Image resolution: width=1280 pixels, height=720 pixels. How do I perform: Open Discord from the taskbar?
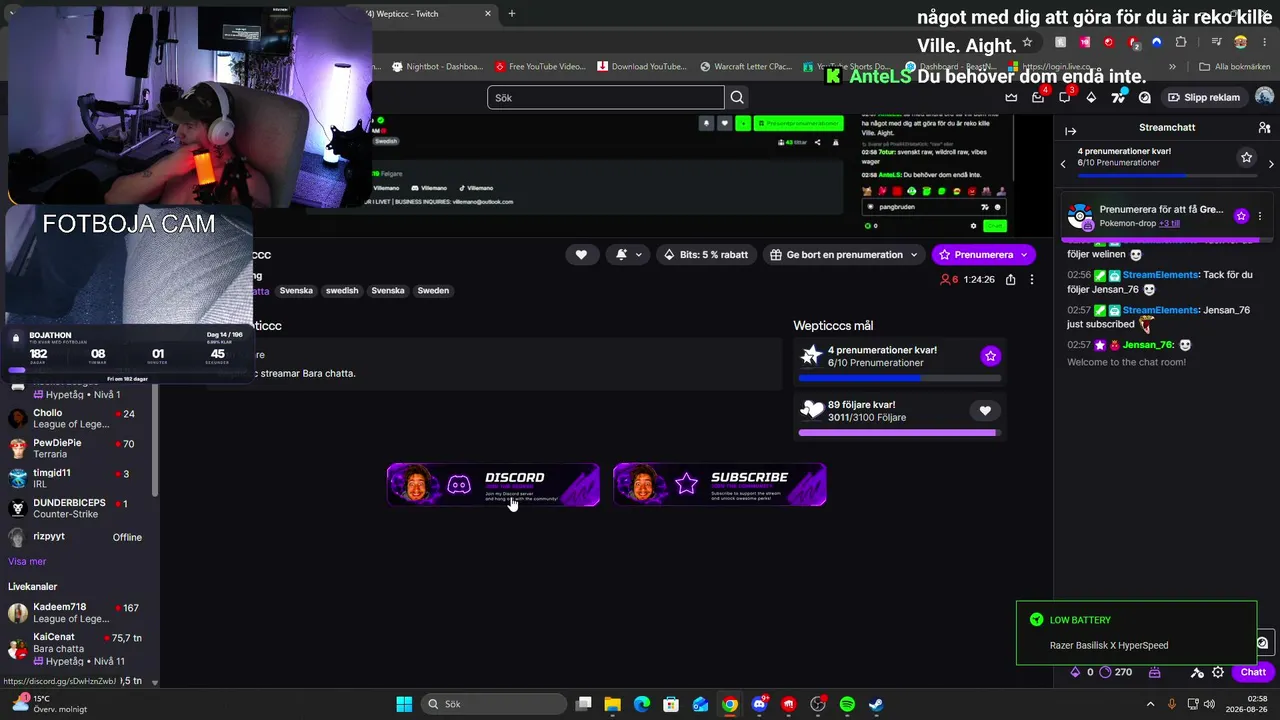click(759, 704)
